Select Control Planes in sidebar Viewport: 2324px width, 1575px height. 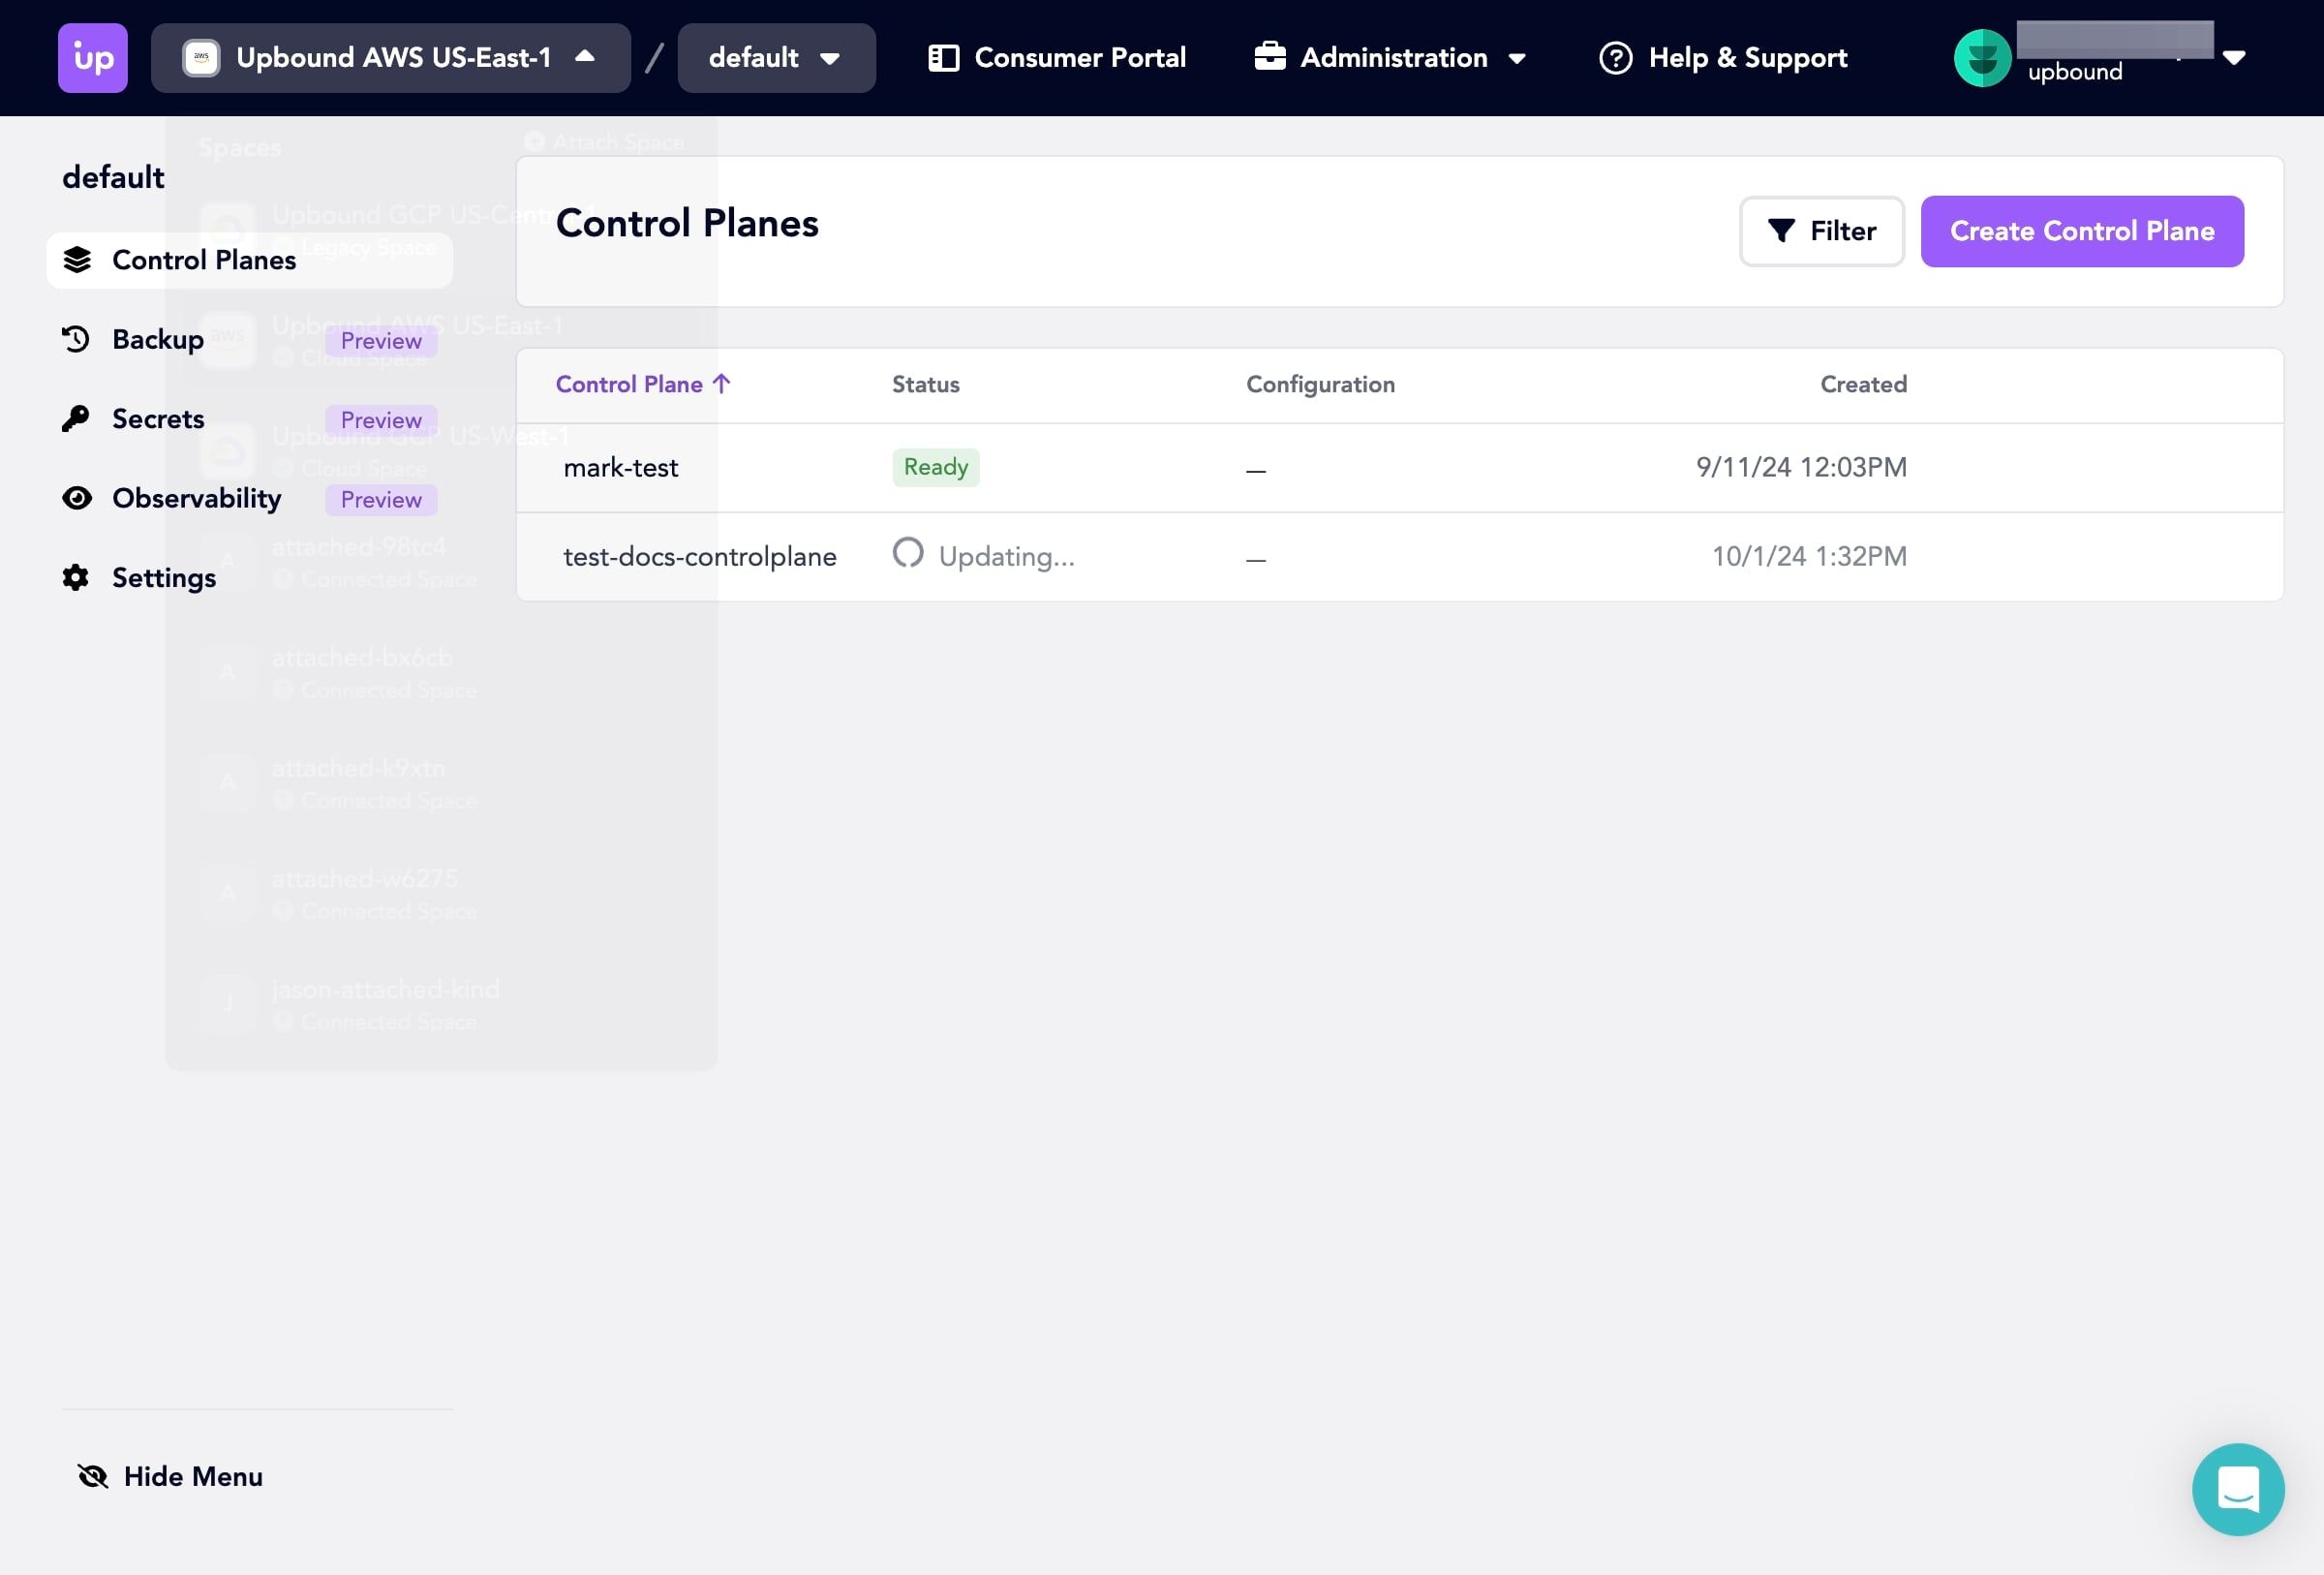250,260
